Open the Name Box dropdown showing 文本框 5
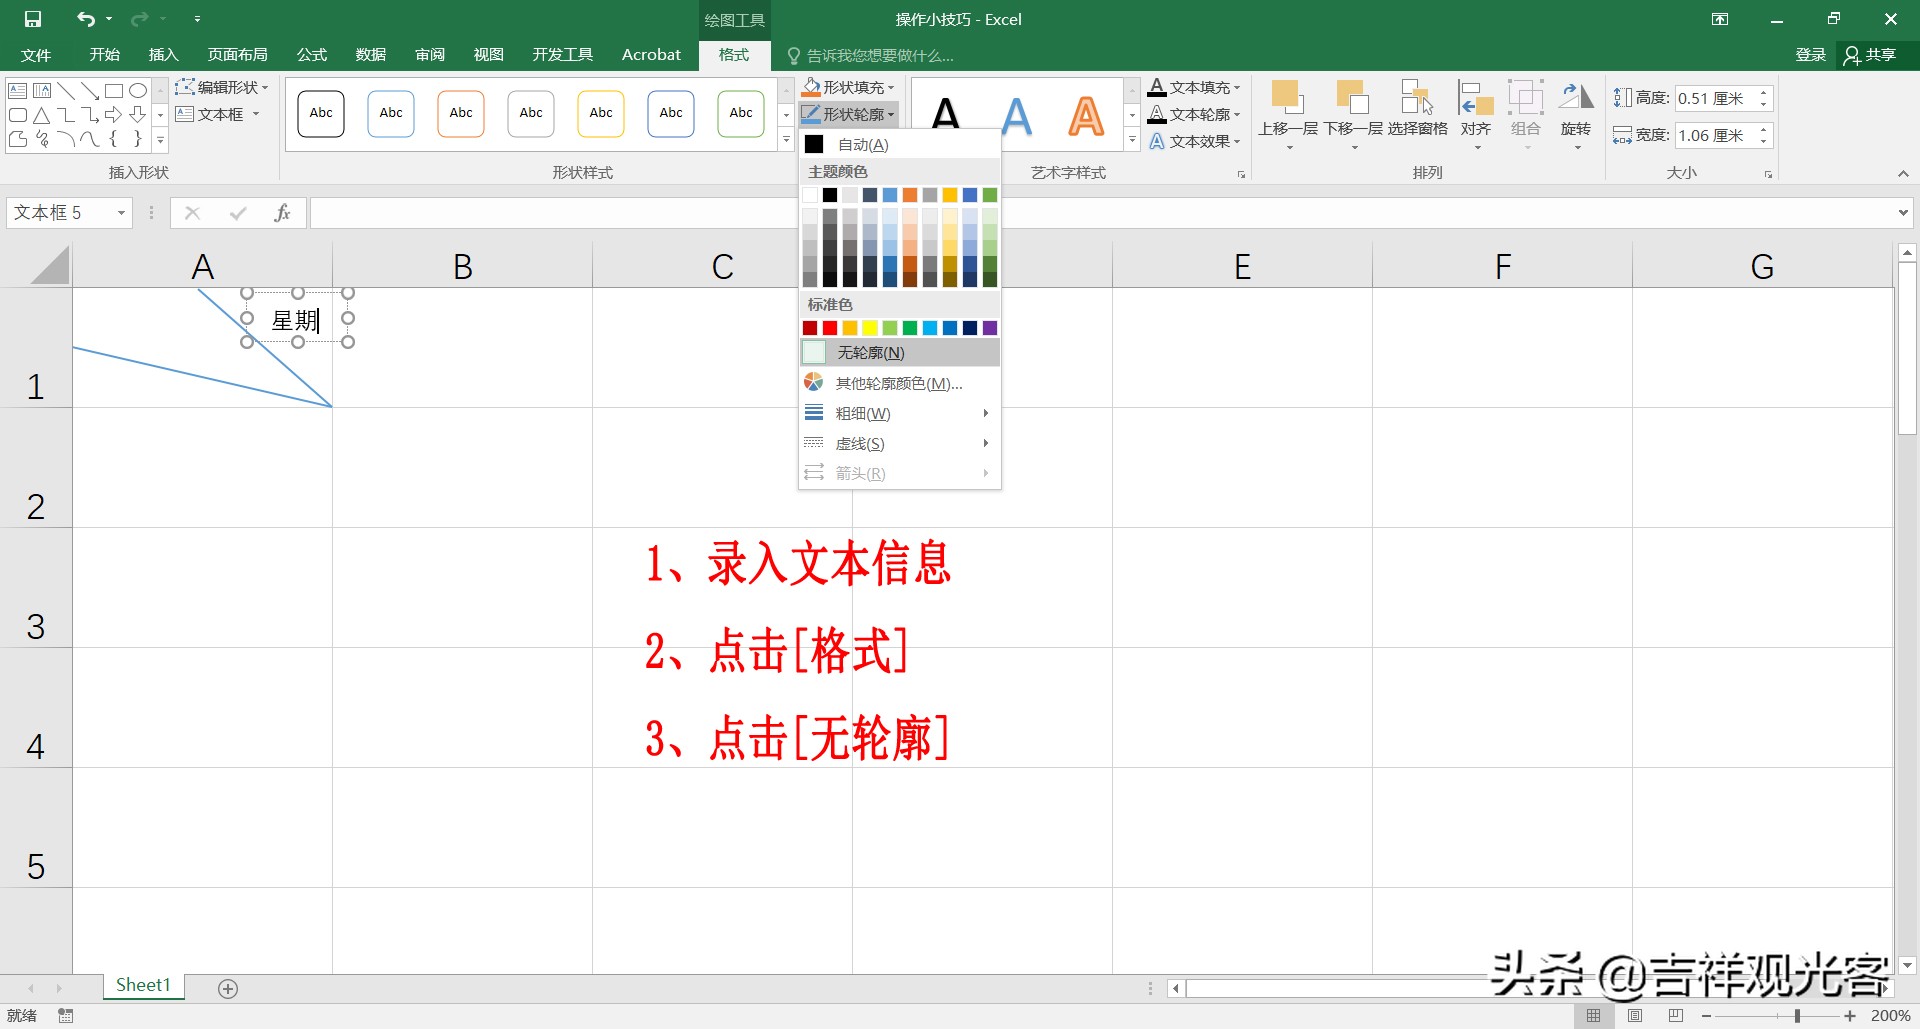Viewport: 1920px width, 1029px height. click(x=120, y=212)
